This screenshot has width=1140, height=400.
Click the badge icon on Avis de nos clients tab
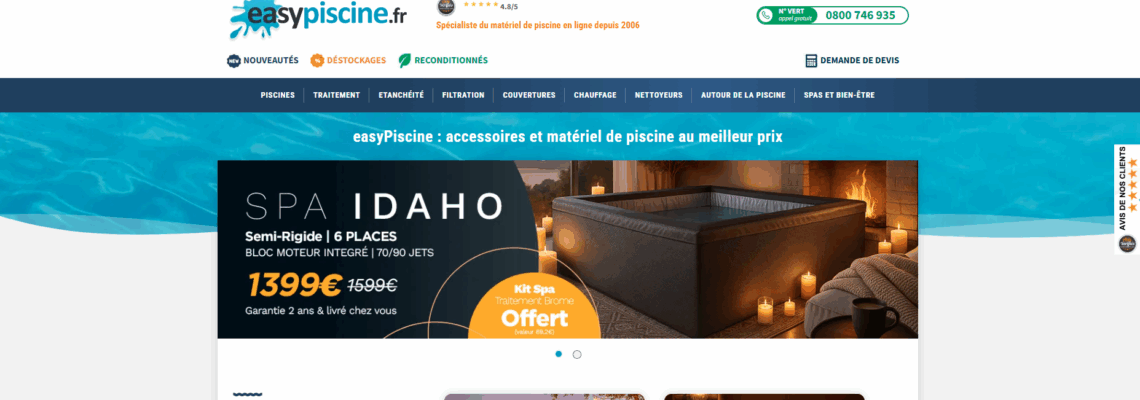tap(1128, 244)
